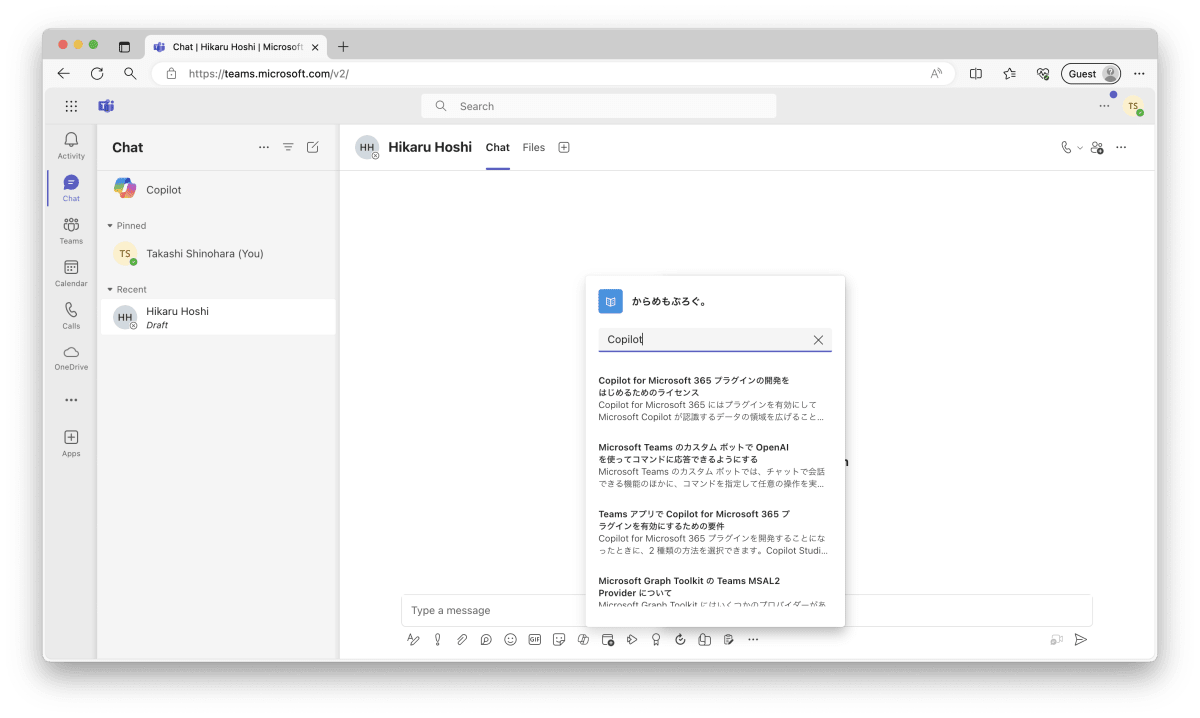Click the からめもぶろぐ app icon
Viewport: 1200px width, 718px height.
610,301
